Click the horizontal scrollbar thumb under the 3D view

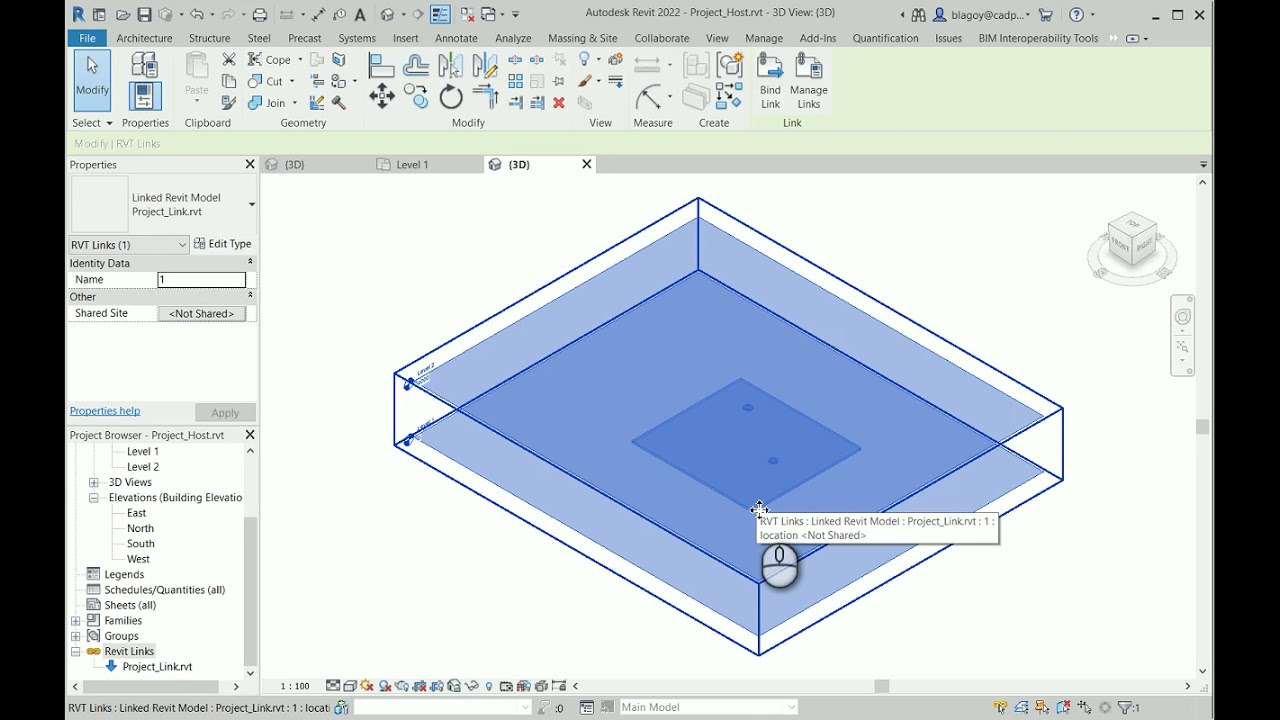click(x=881, y=686)
